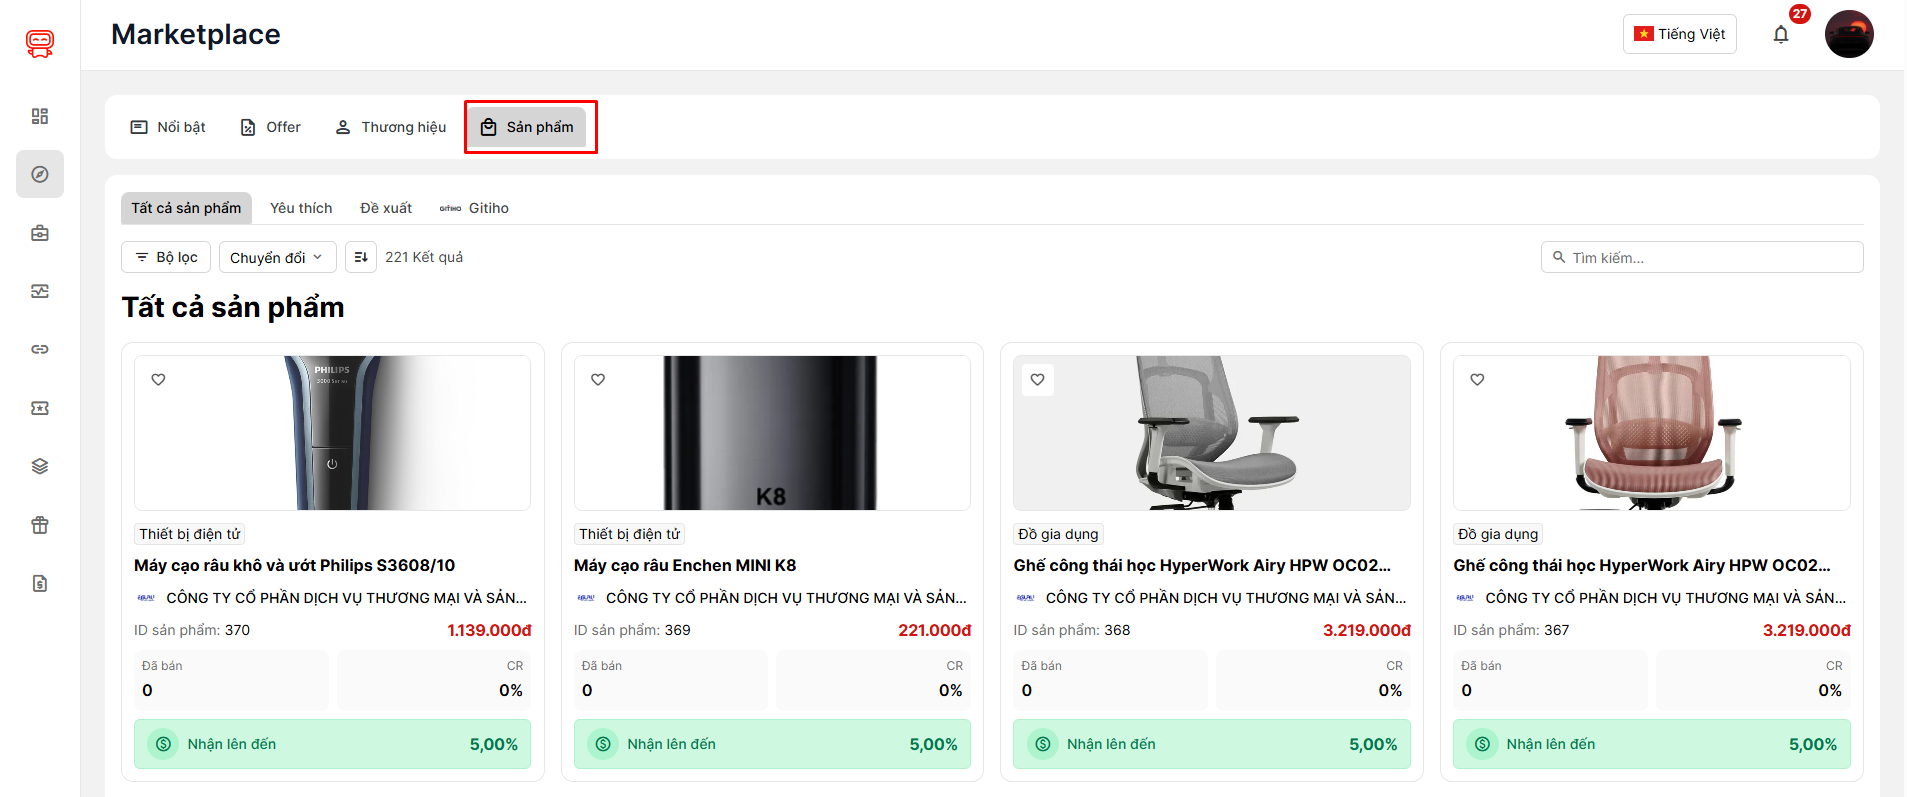
Task: Open the Tiếng Việt language selector
Action: pyautogui.click(x=1679, y=34)
